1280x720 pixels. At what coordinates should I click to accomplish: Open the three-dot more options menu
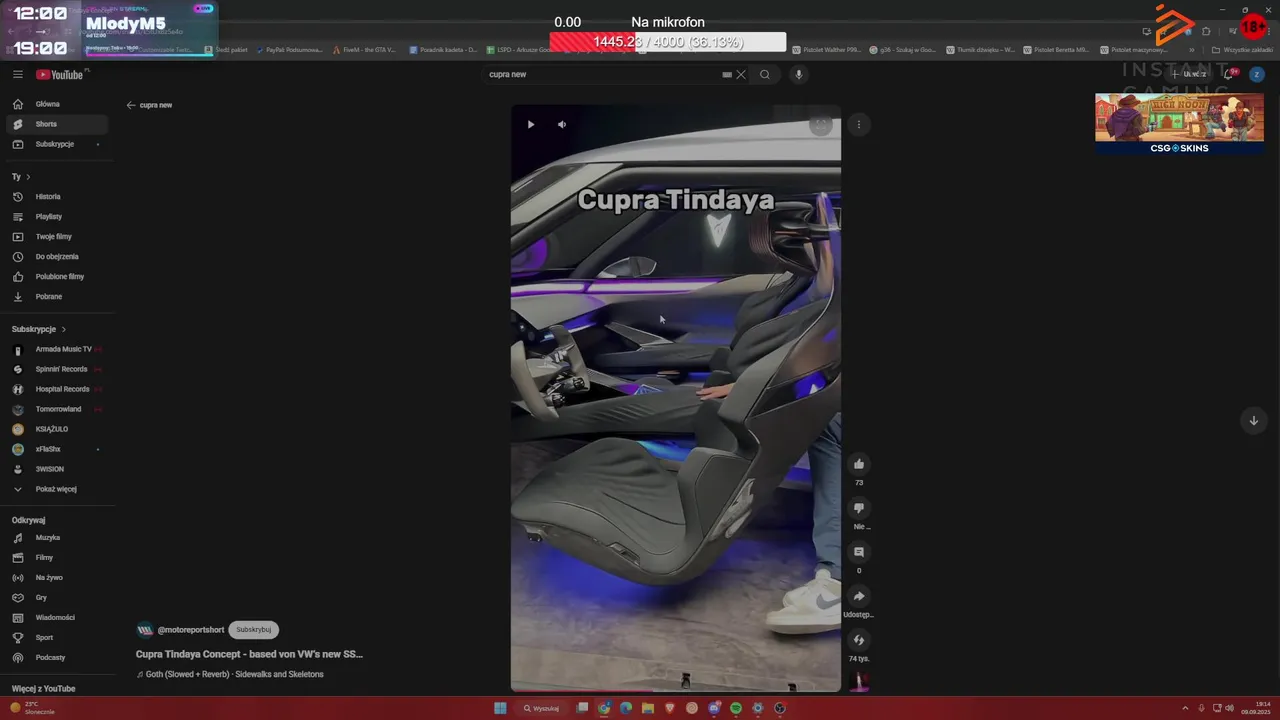tap(858, 124)
